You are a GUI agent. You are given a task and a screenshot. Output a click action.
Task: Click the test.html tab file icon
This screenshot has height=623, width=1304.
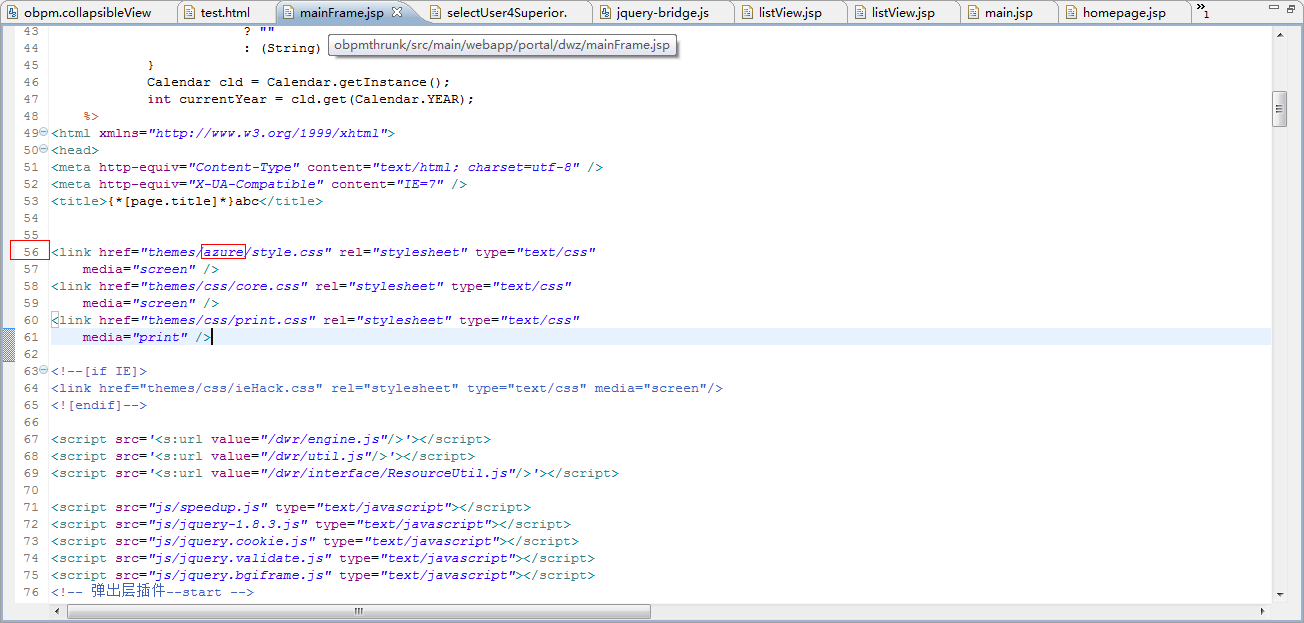tap(189, 13)
